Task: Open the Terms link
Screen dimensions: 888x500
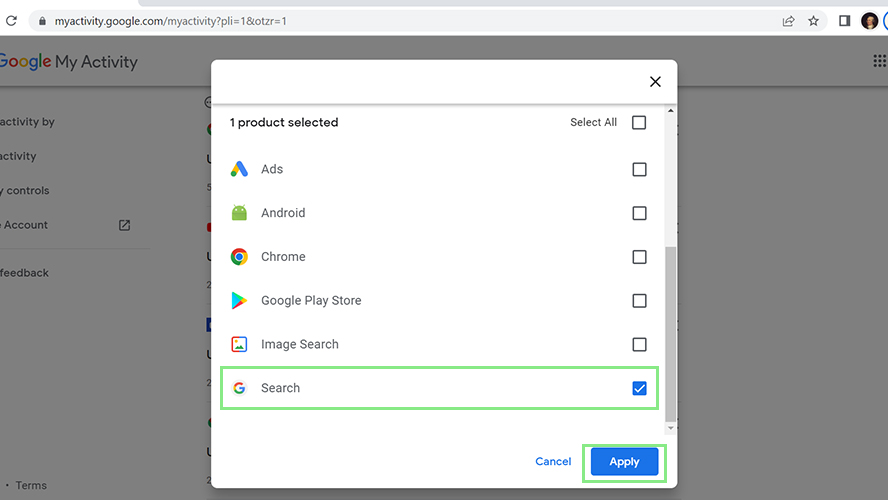Action: click(31, 485)
